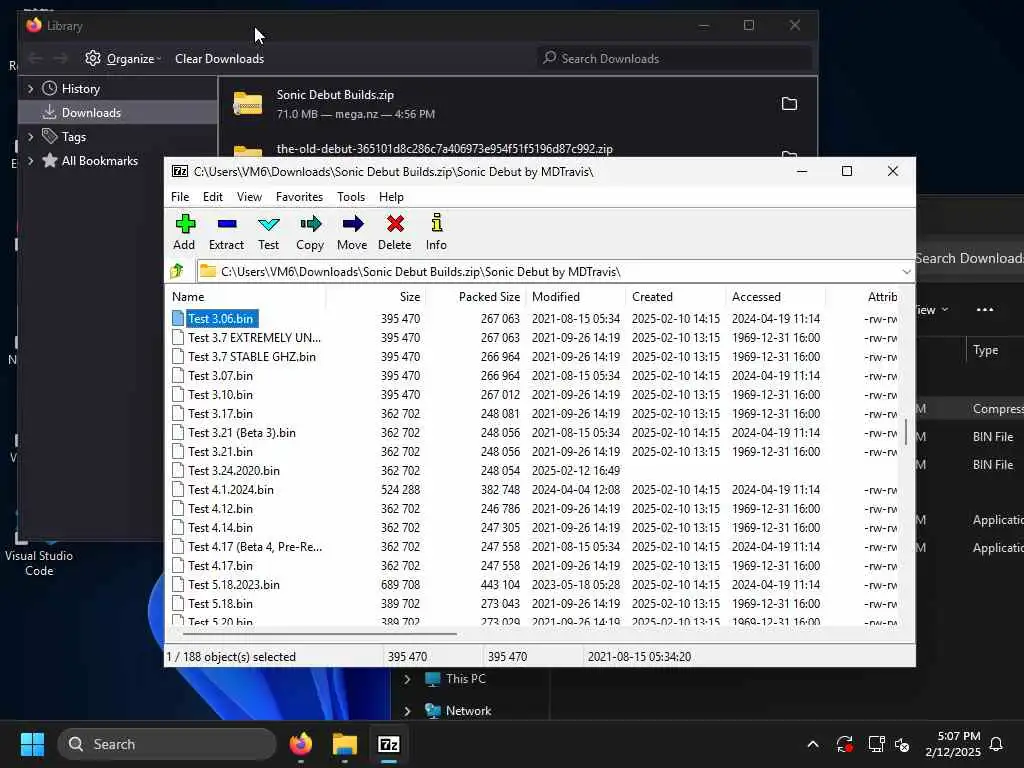This screenshot has width=1024, height=768.
Task: Click file icon of Test 4.1.2024.bin
Action: (178, 489)
